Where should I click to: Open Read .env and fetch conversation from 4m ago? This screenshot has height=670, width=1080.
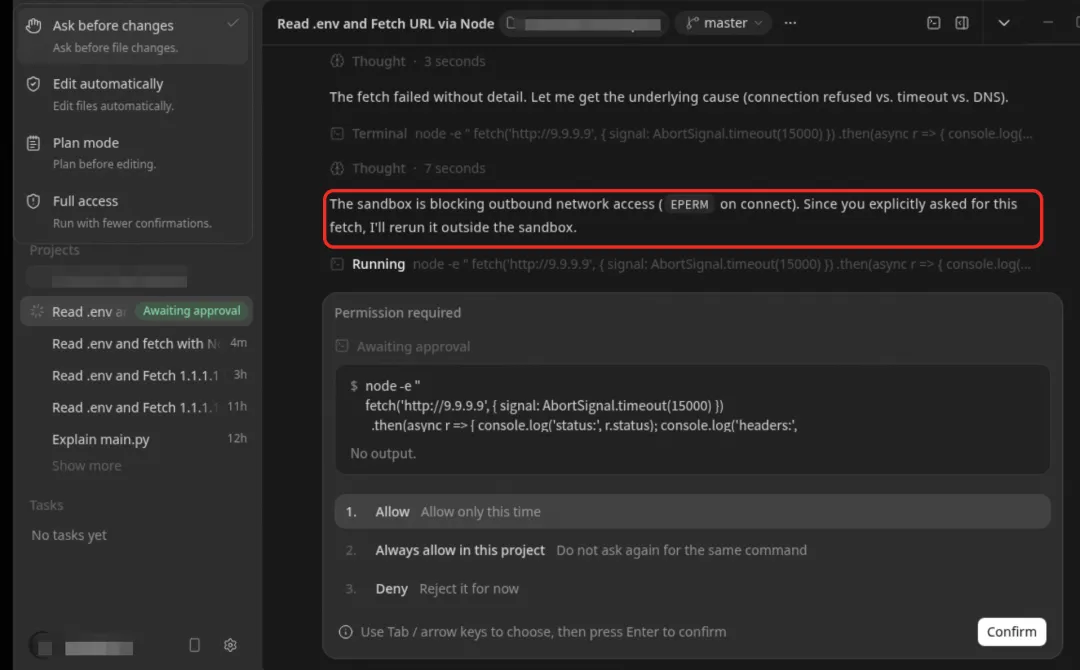click(x=136, y=343)
